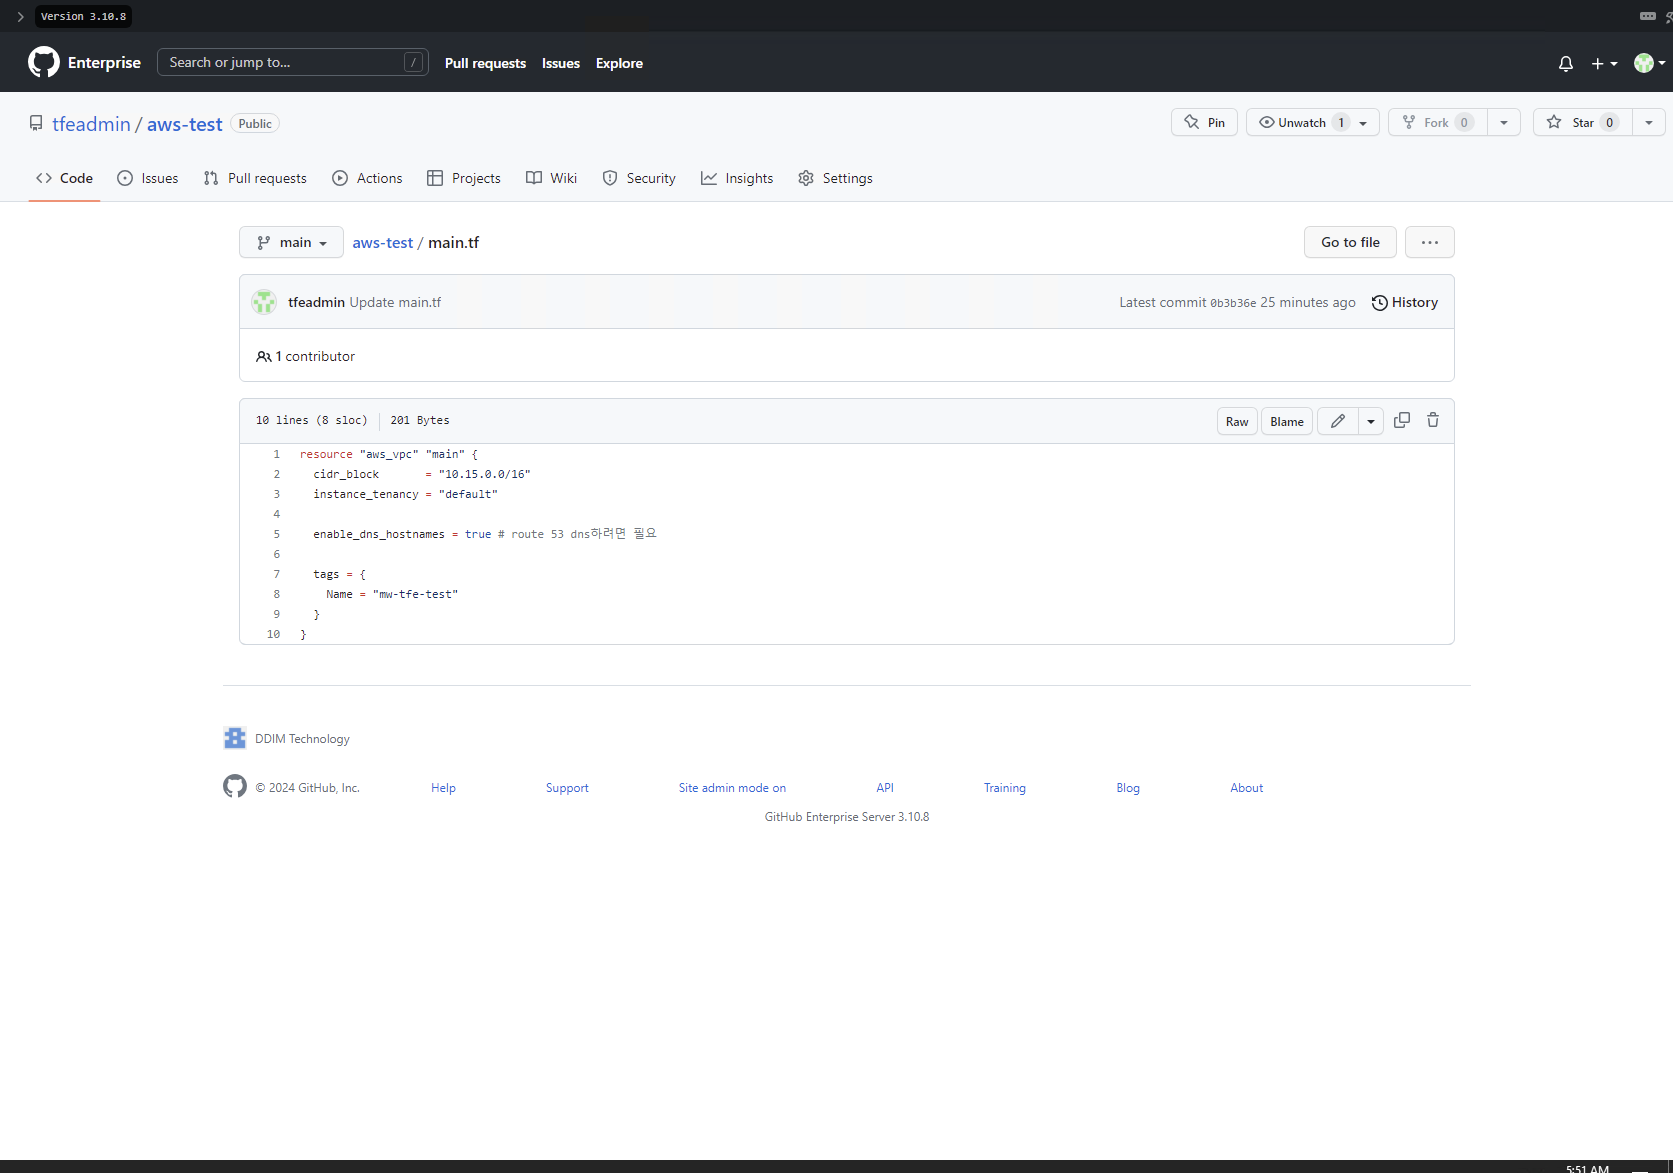The image size is (1673, 1173).
Task: Click the DDIM Technology text
Action: pyautogui.click(x=302, y=739)
